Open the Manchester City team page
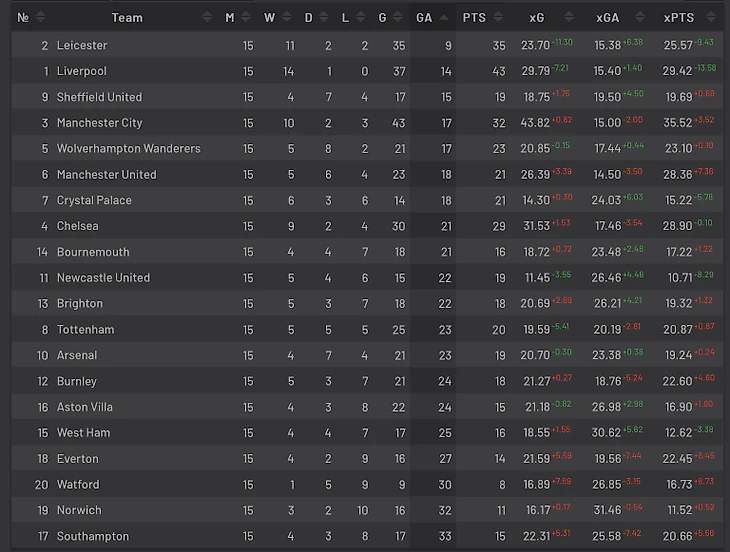Screen dimensions: 730x552 click(x=100, y=123)
